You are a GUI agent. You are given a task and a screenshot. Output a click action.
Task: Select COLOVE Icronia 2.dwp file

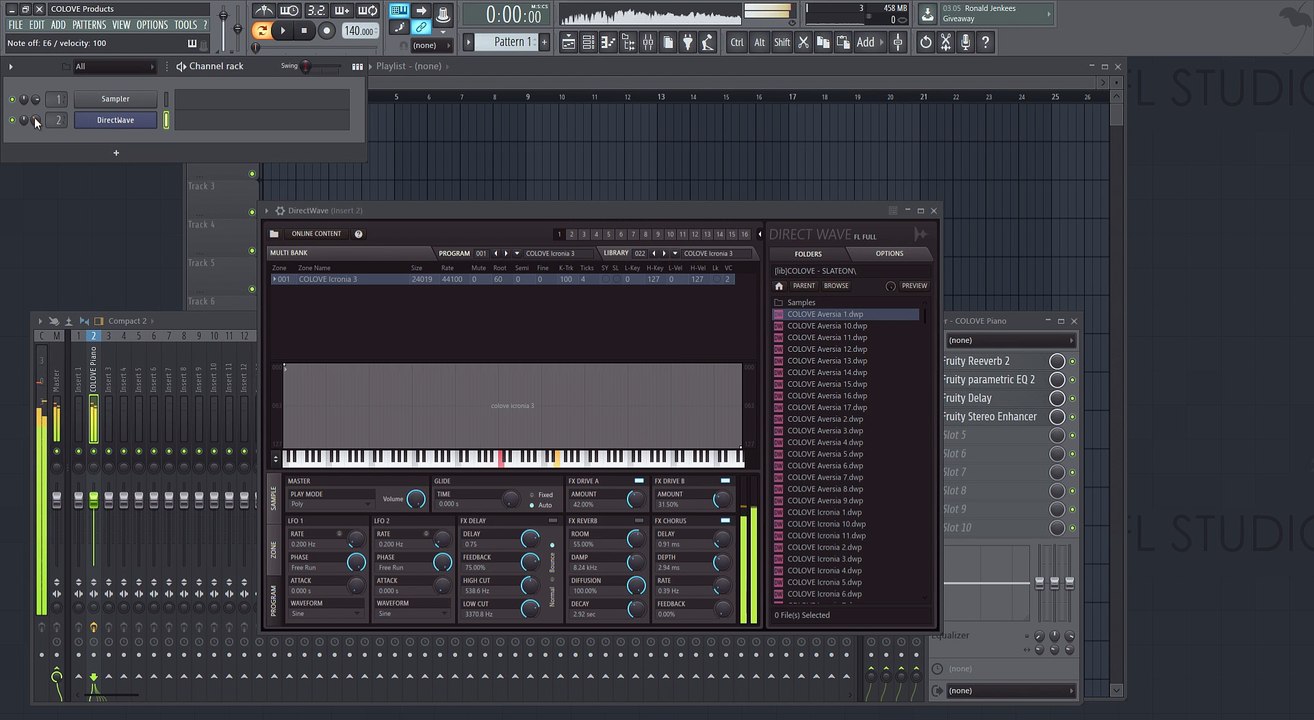(x=825, y=547)
